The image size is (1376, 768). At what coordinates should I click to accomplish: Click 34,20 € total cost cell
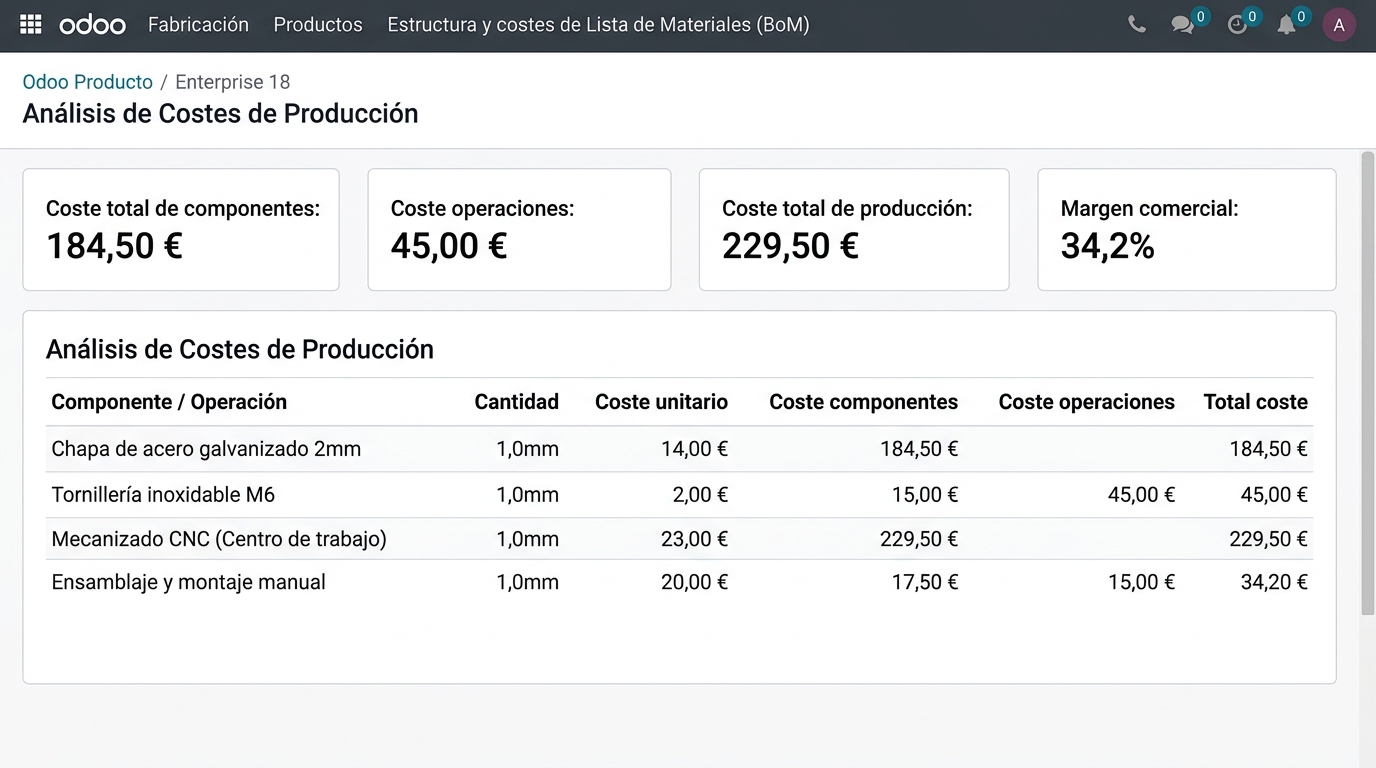[1274, 582]
